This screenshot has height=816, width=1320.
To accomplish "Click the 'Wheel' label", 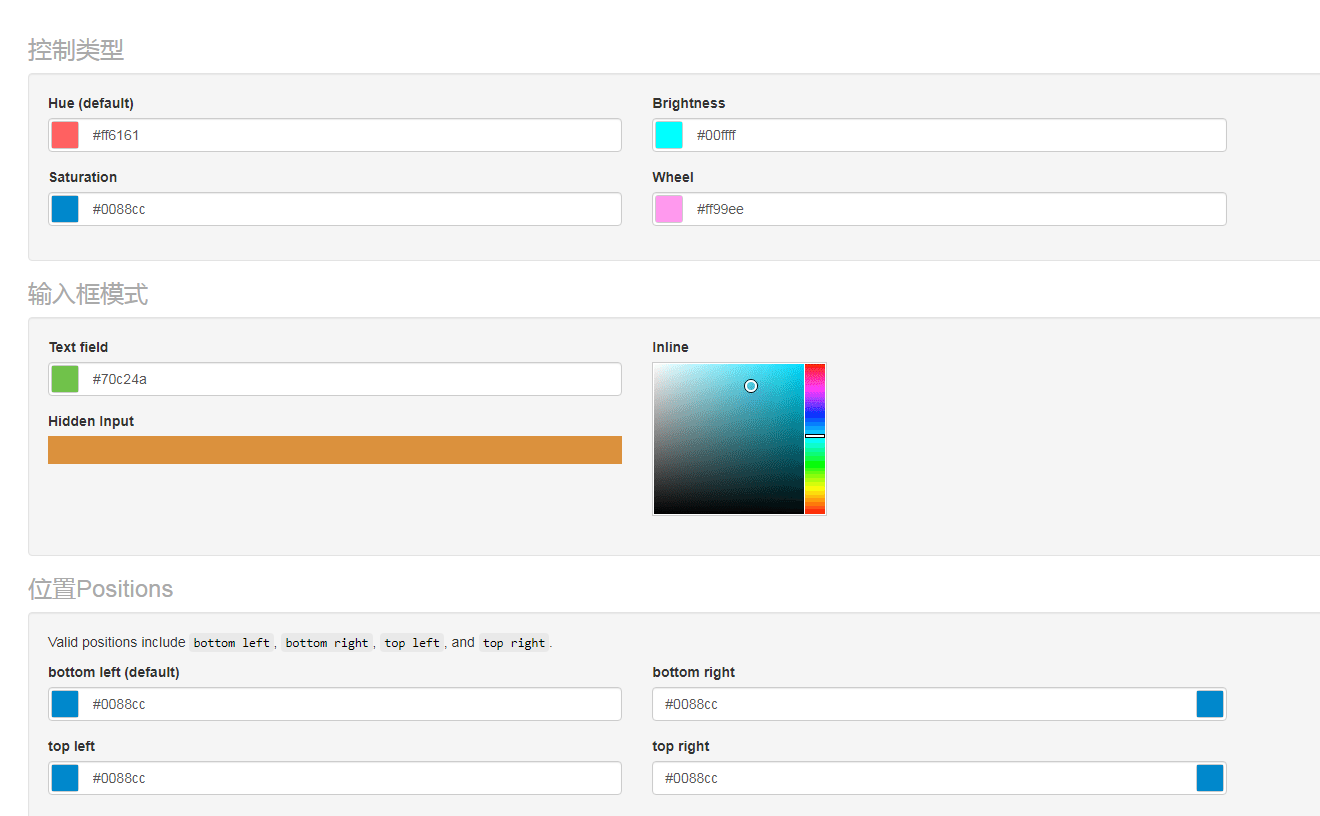I will click(673, 177).
